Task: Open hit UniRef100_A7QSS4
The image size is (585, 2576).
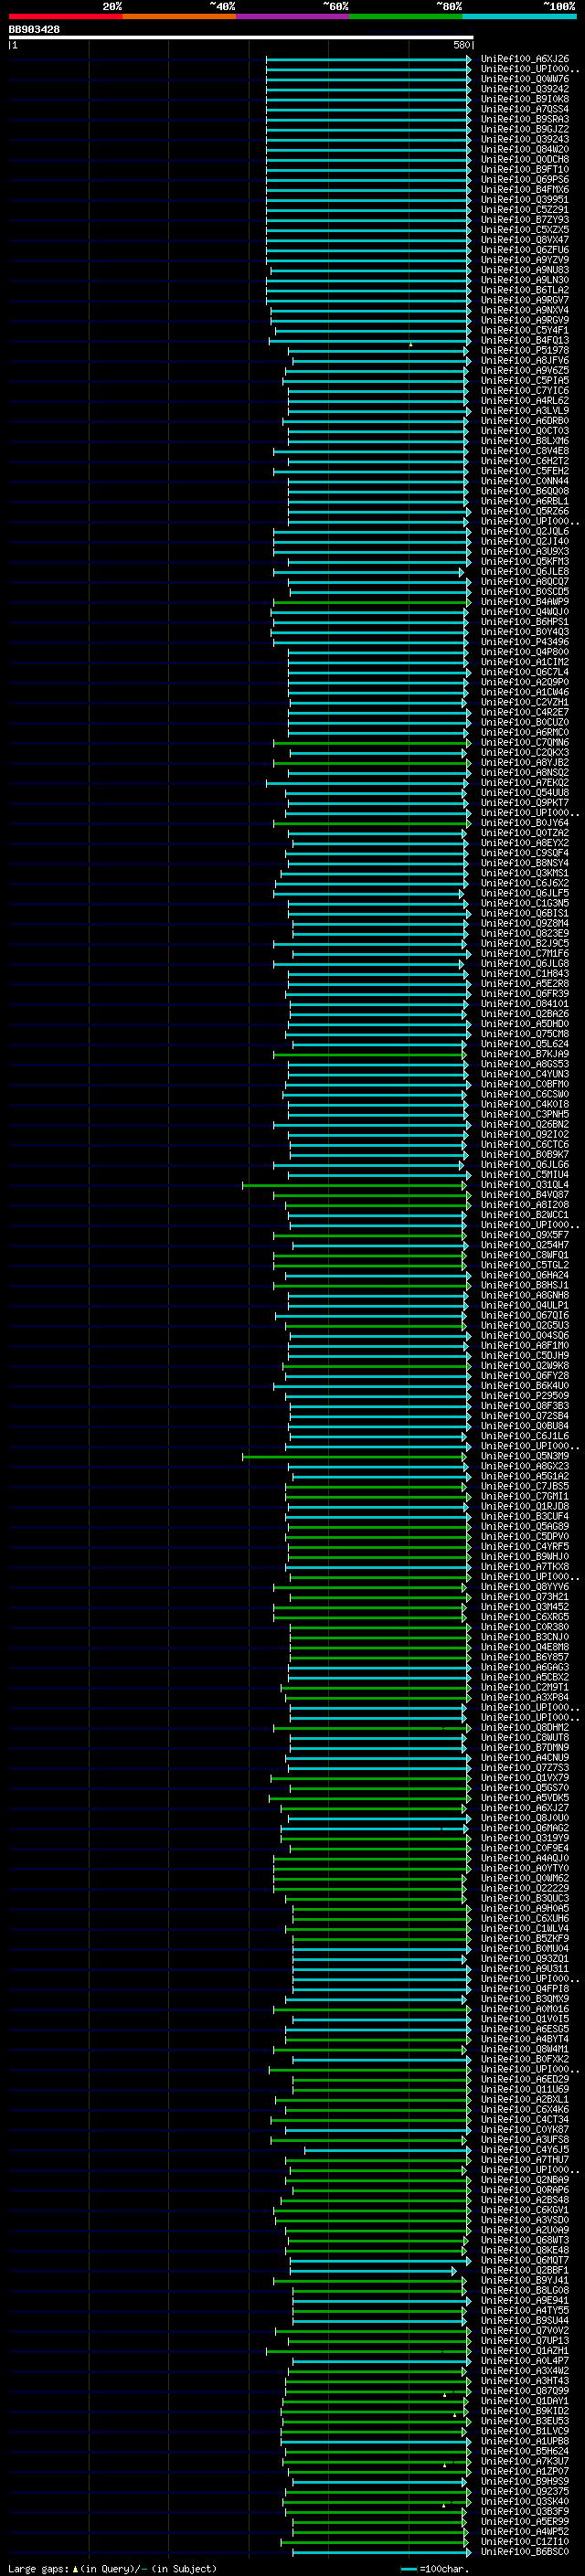Action: click(525, 109)
